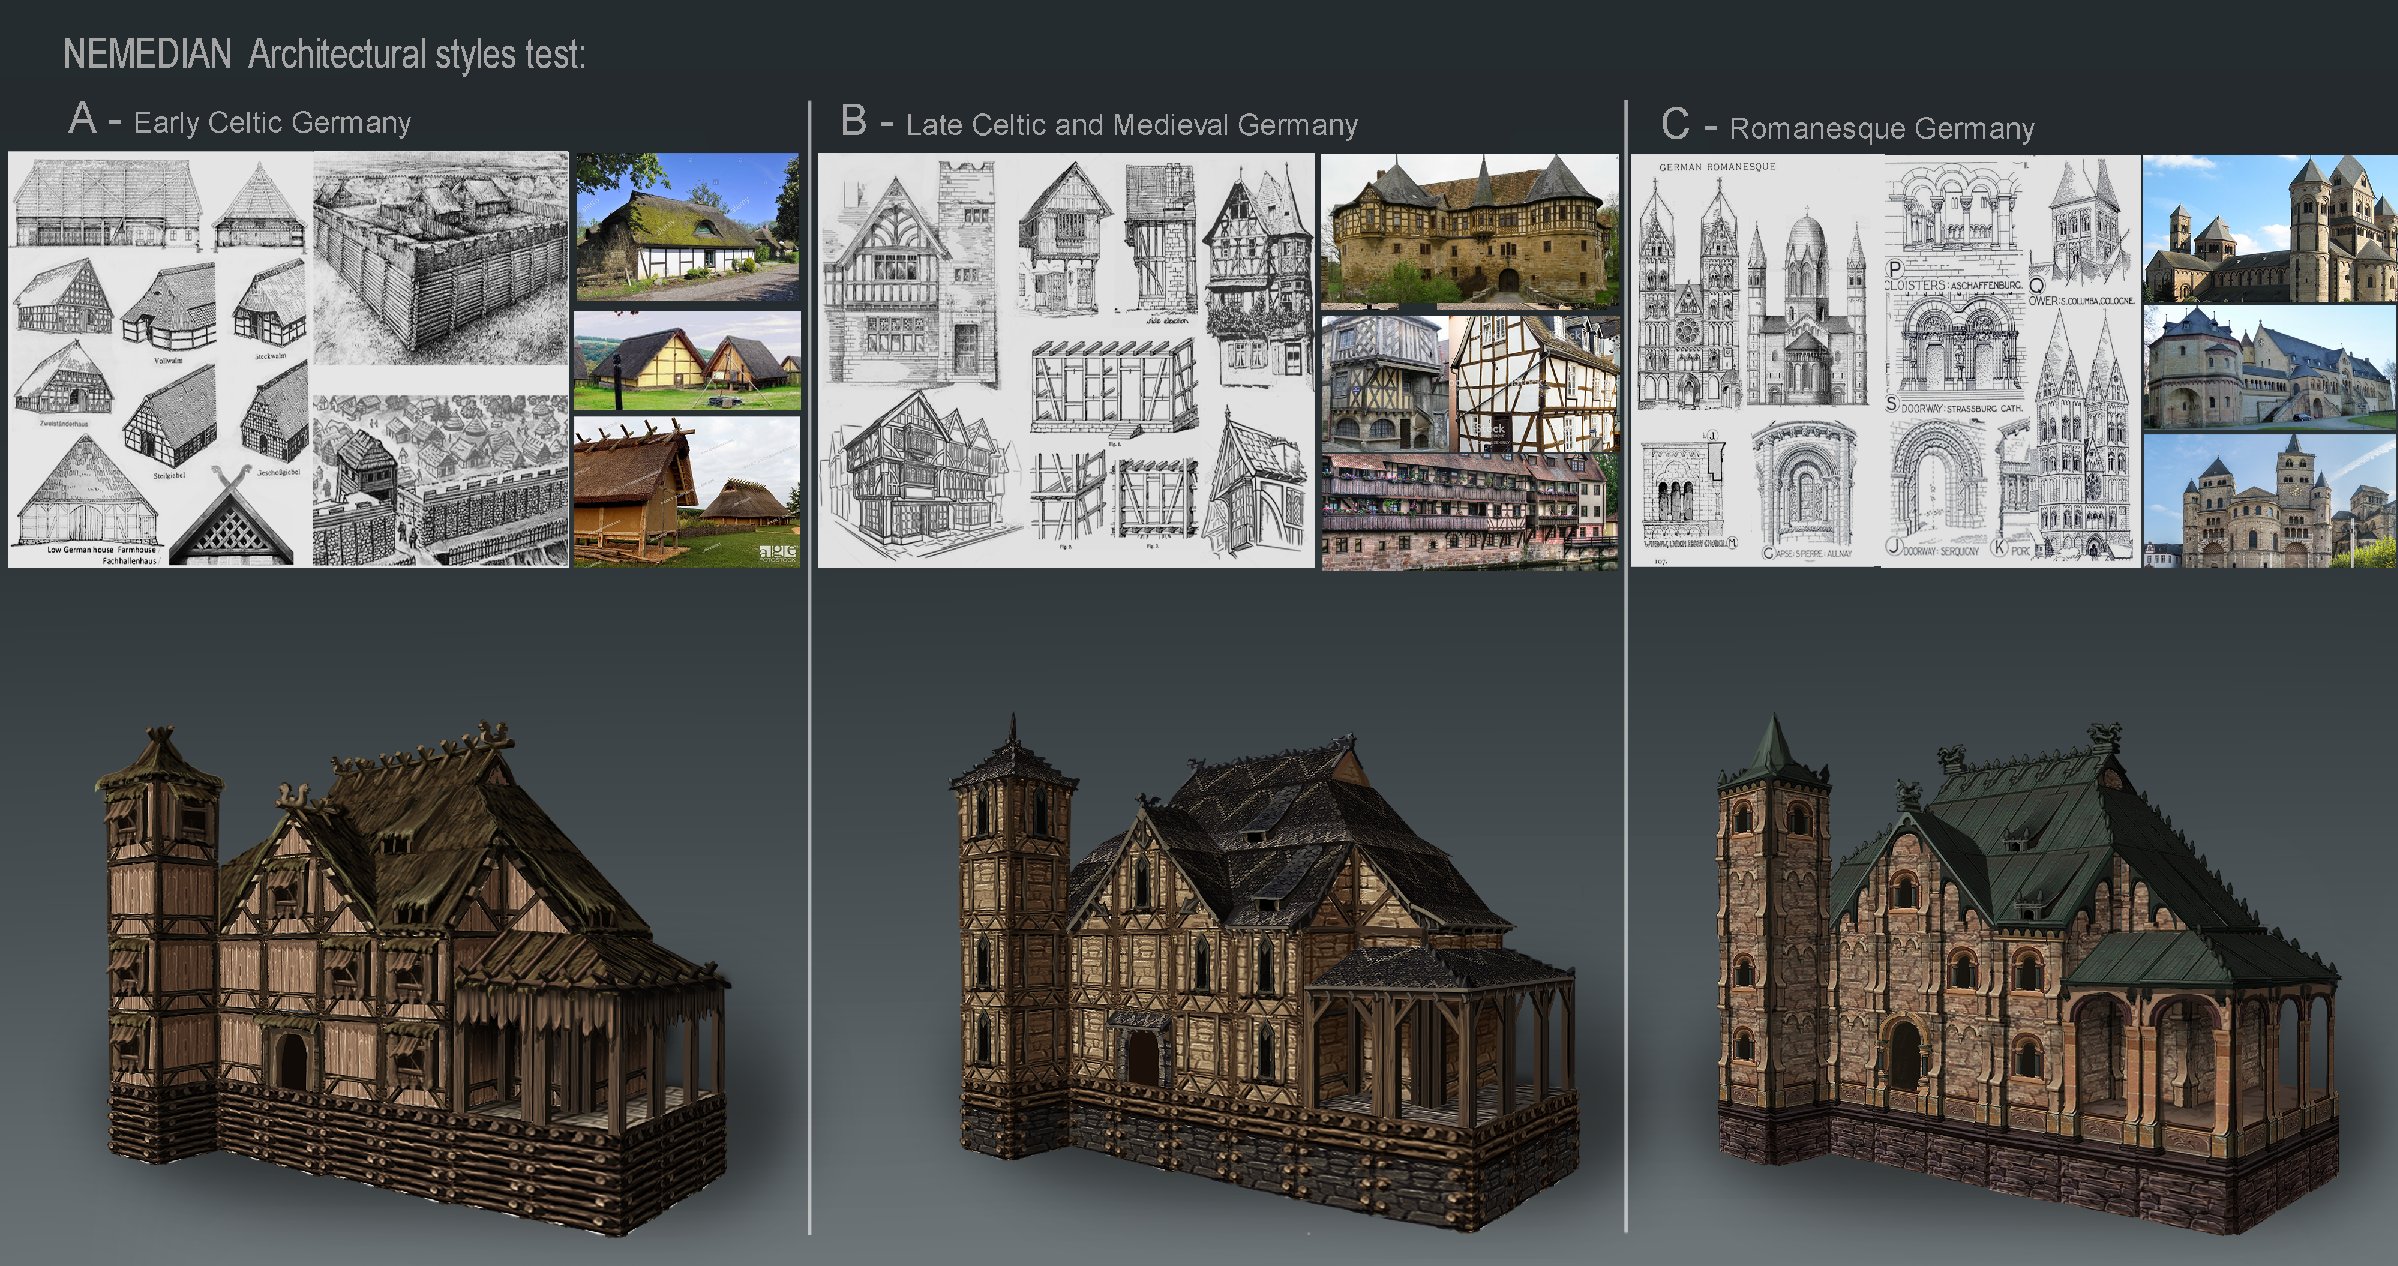Click the top Romanesque abbey towers photo
Screen dimensions: 2398x1266
2269,228
